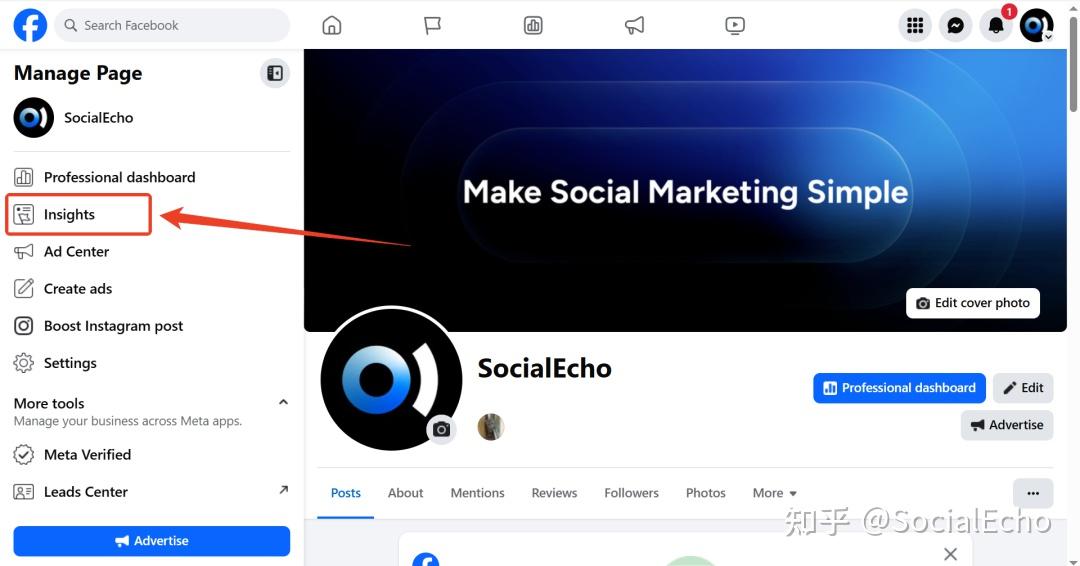Open the Home feed icon
1080x566 pixels.
tap(332, 25)
